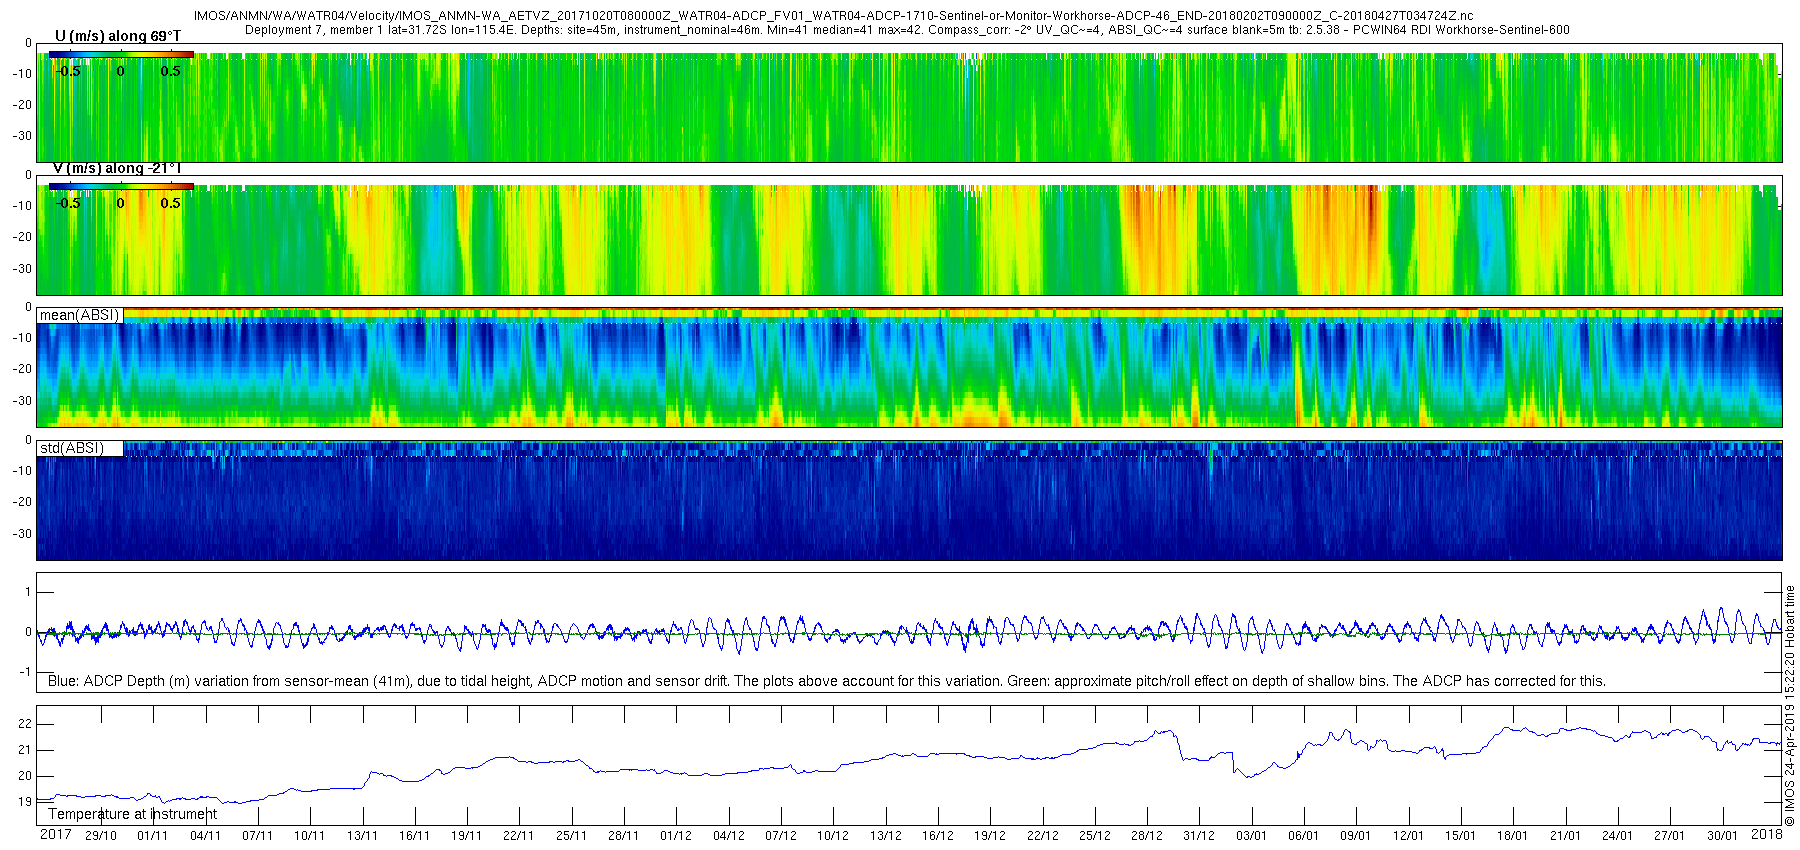Click the '13/11' date tick label

pos(362,836)
